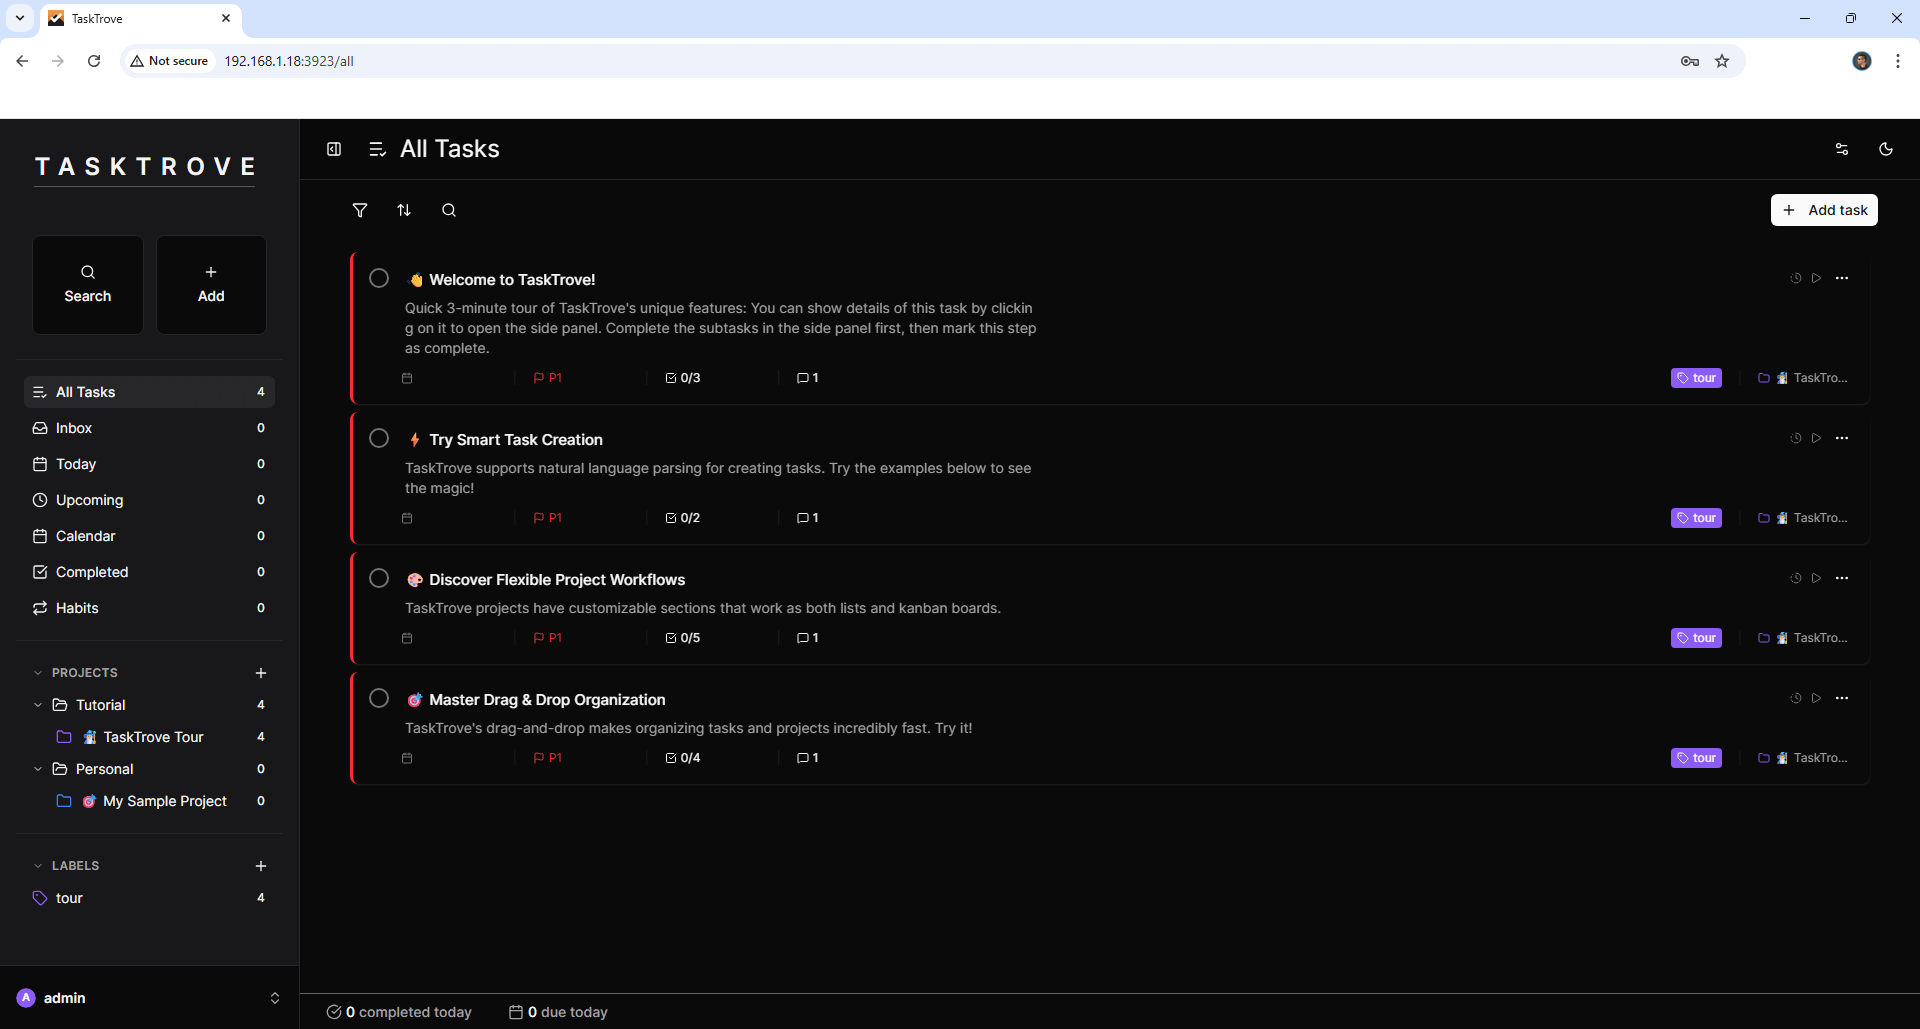Collapse the PROJECTS section
Image resolution: width=1920 pixels, height=1029 pixels.
(x=38, y=673)
